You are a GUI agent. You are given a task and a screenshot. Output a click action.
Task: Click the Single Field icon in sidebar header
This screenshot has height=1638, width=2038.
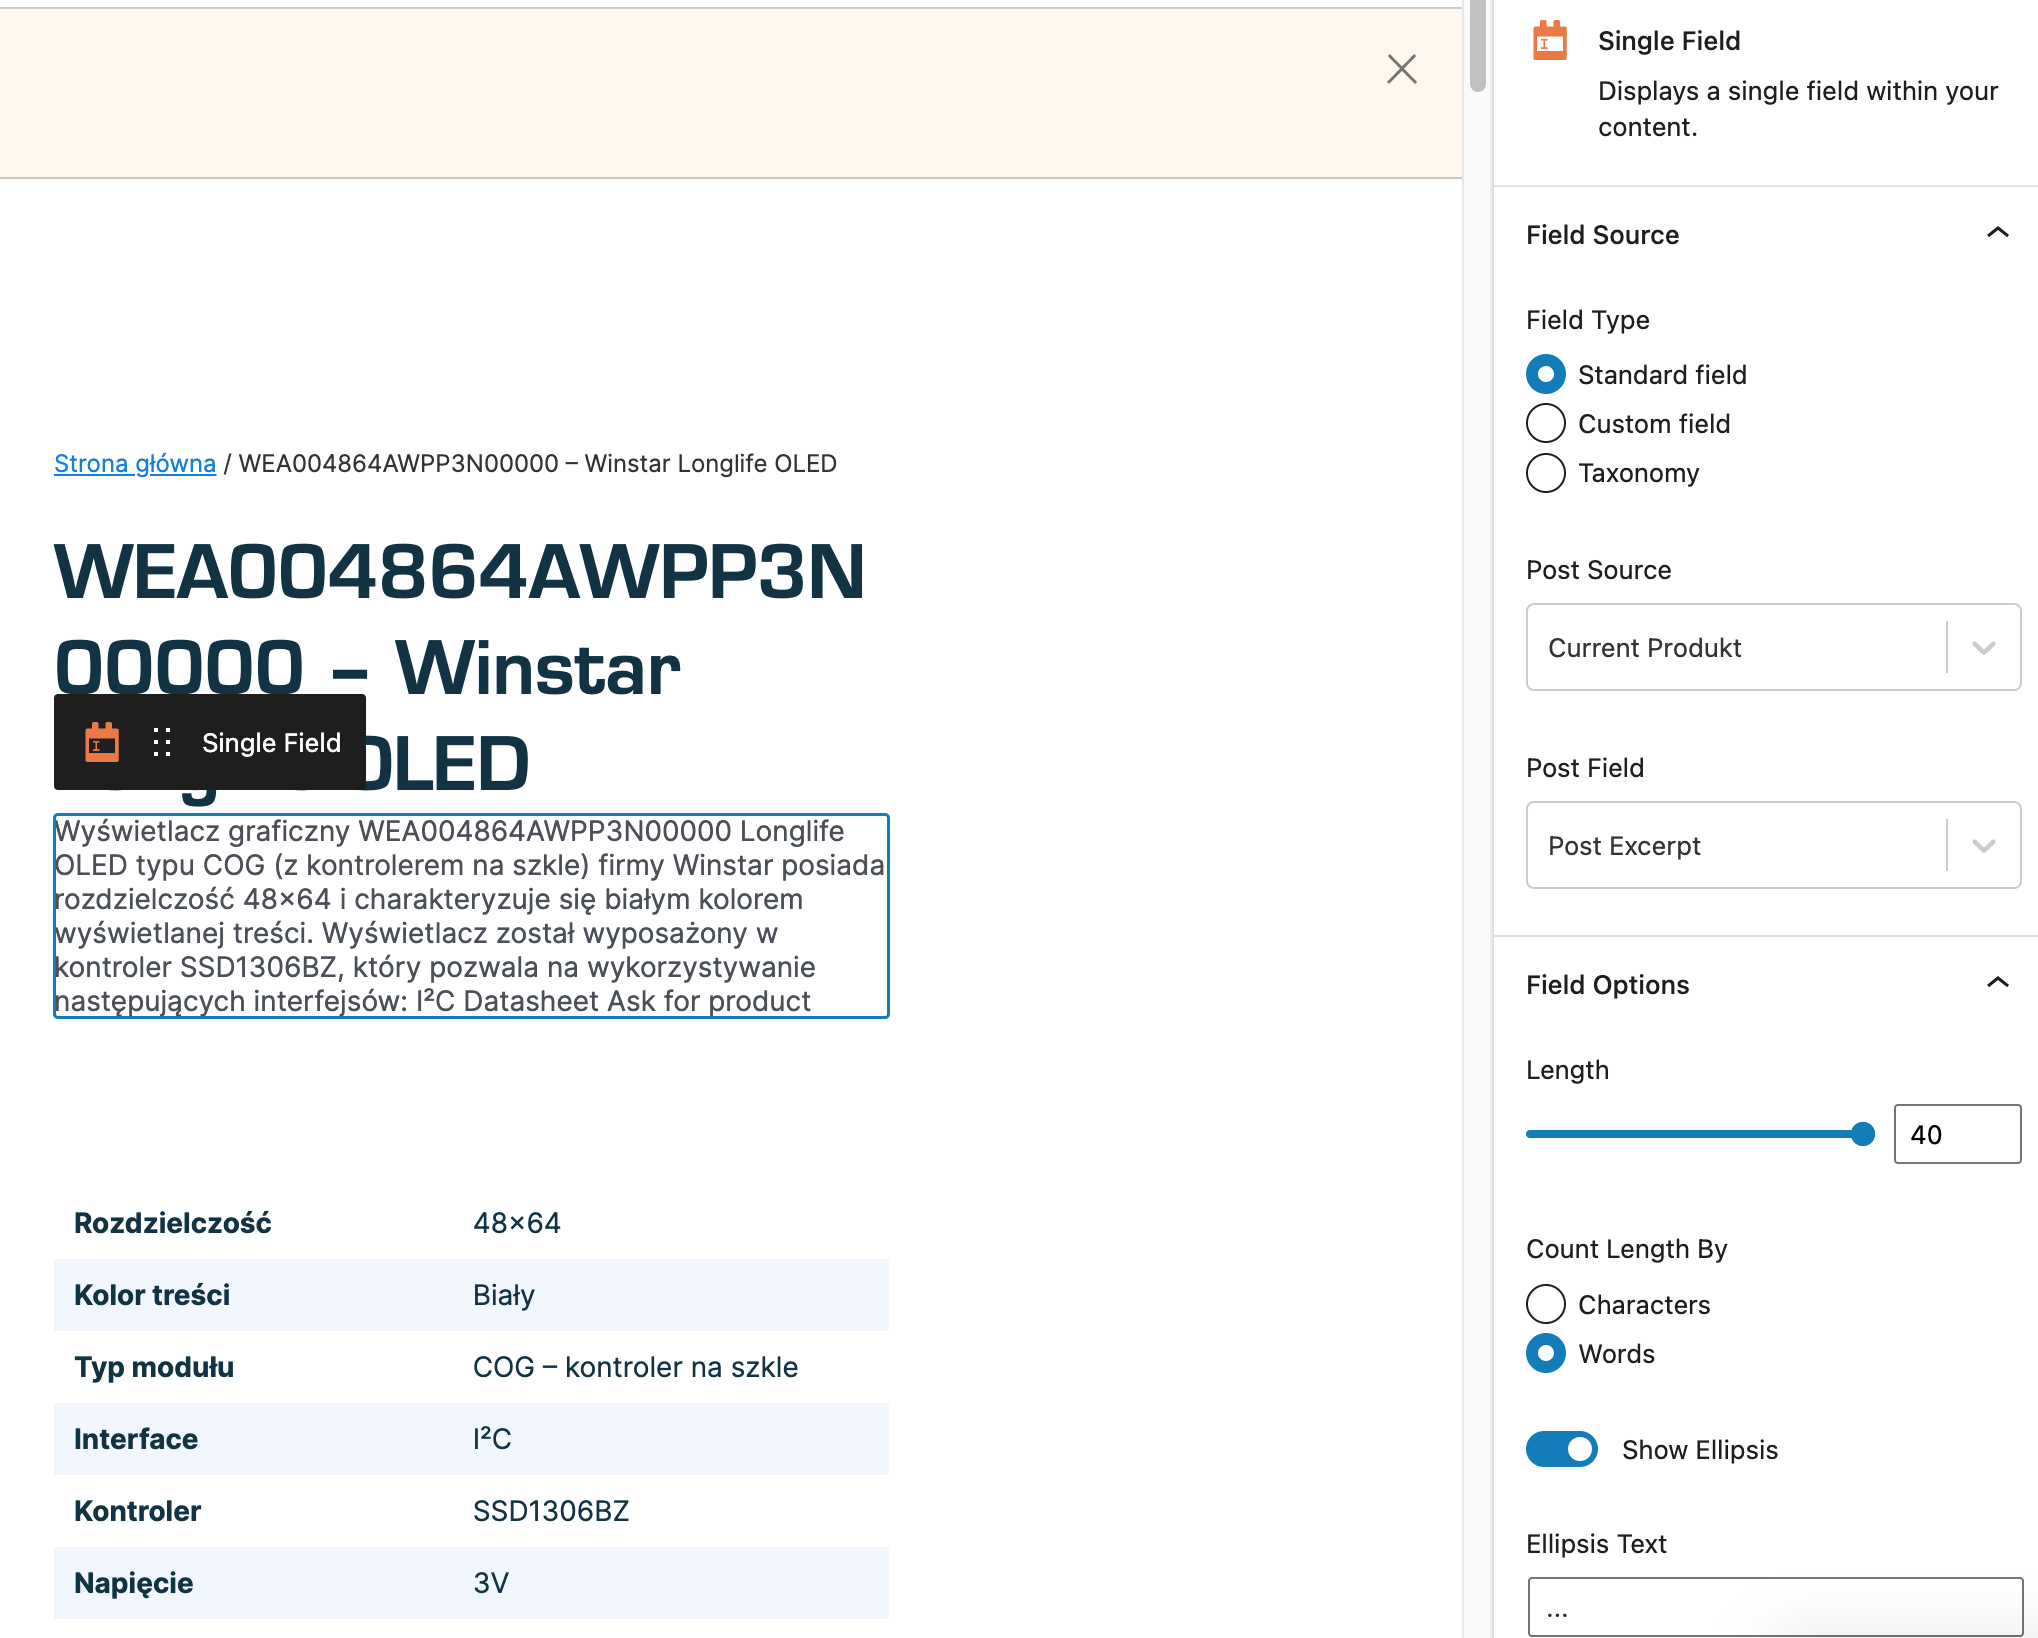[x=1550, y=41]
